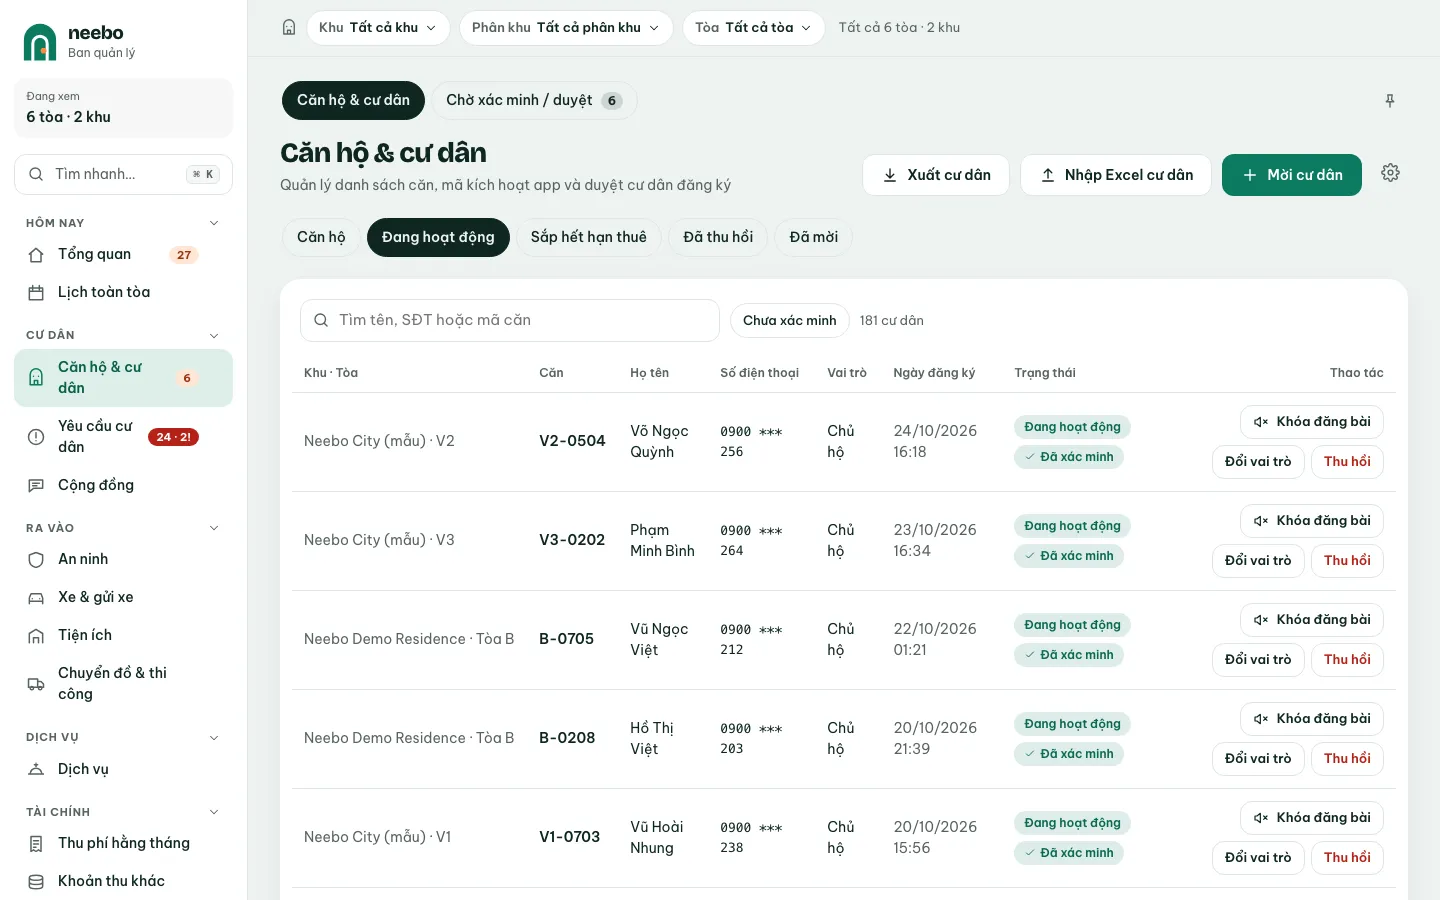Lock posting for resident Võ Ngọc Quỳnh
The image size is (1440, 900).
(1312, 422)
